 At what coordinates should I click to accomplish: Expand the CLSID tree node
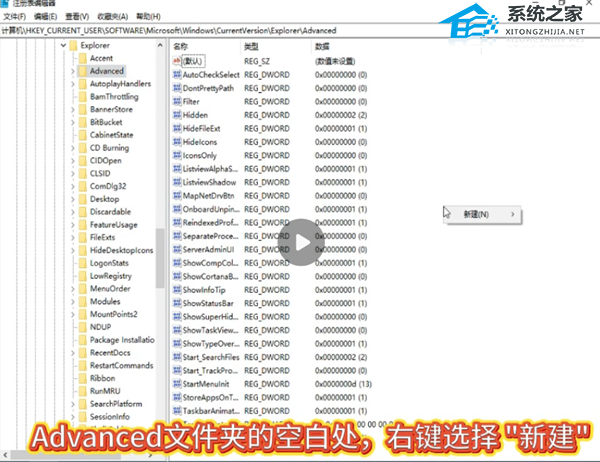[73, 173]
